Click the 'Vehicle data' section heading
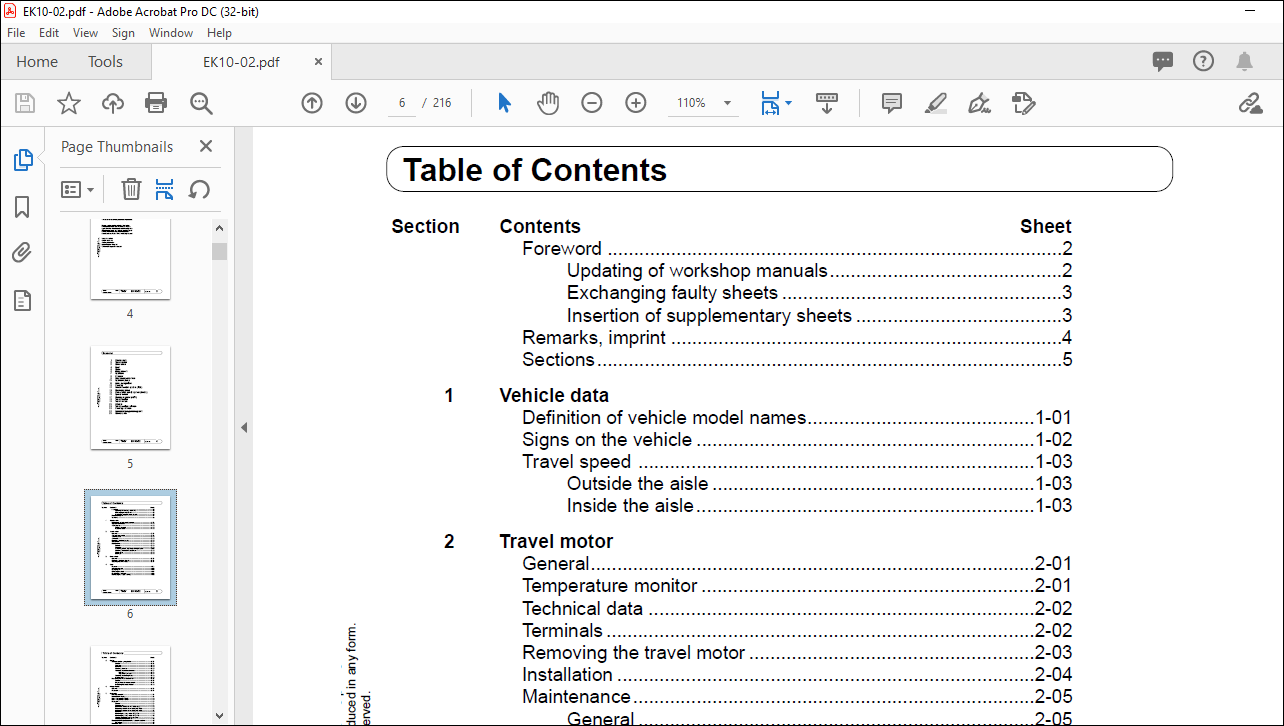The height and width of the screenshot is (726, 1284). tap(554, 396)
